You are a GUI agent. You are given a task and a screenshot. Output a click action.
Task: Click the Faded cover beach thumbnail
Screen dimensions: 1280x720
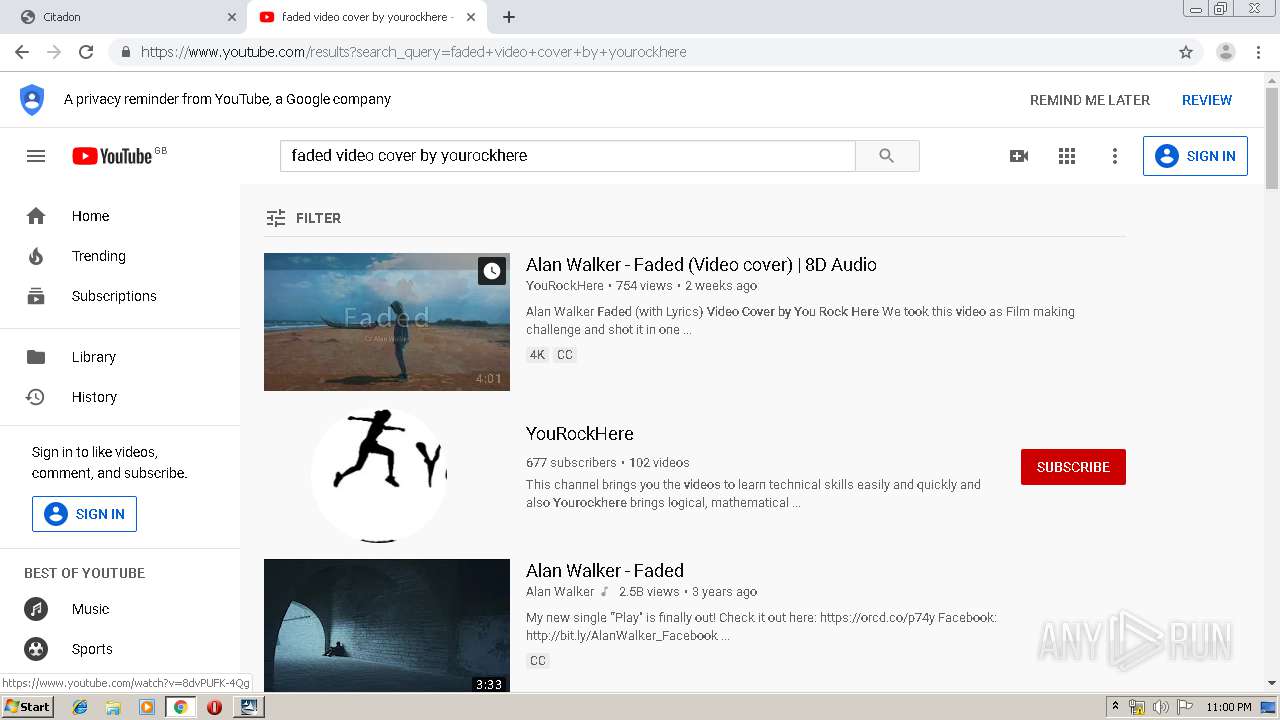[x=387, y=322]
